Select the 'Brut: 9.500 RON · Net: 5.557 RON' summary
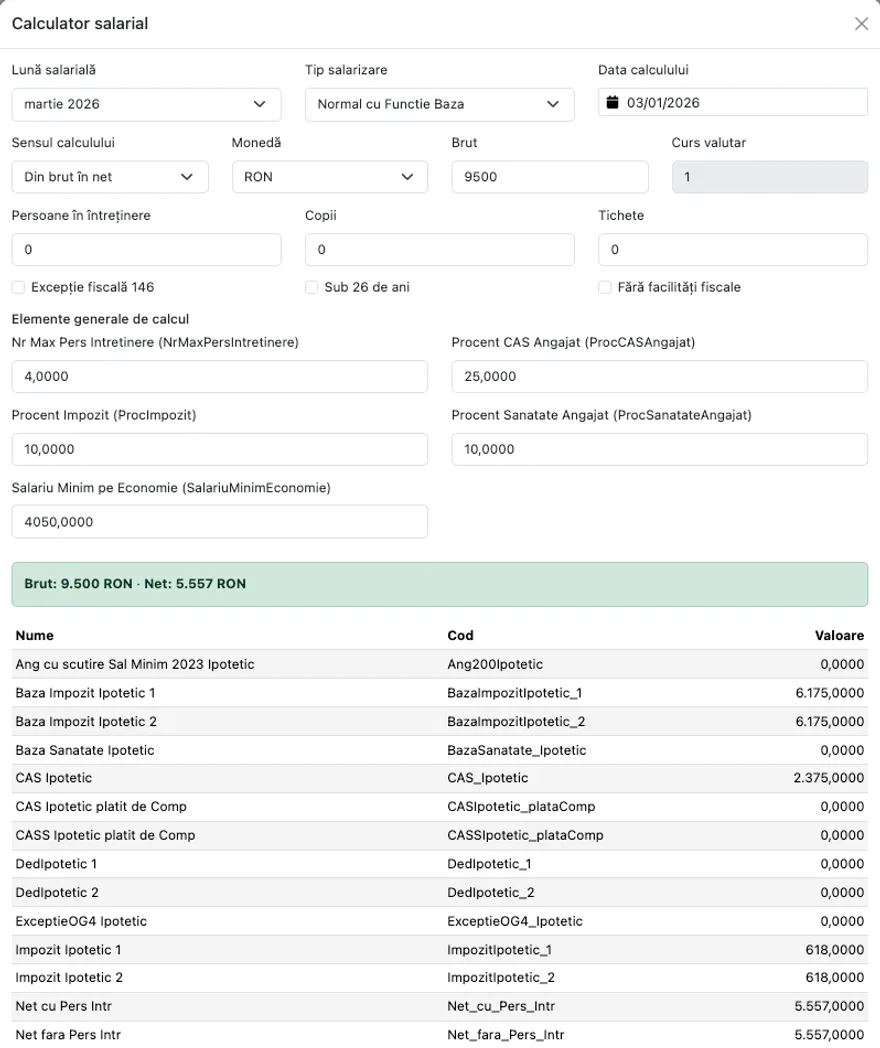 point(440,584)
